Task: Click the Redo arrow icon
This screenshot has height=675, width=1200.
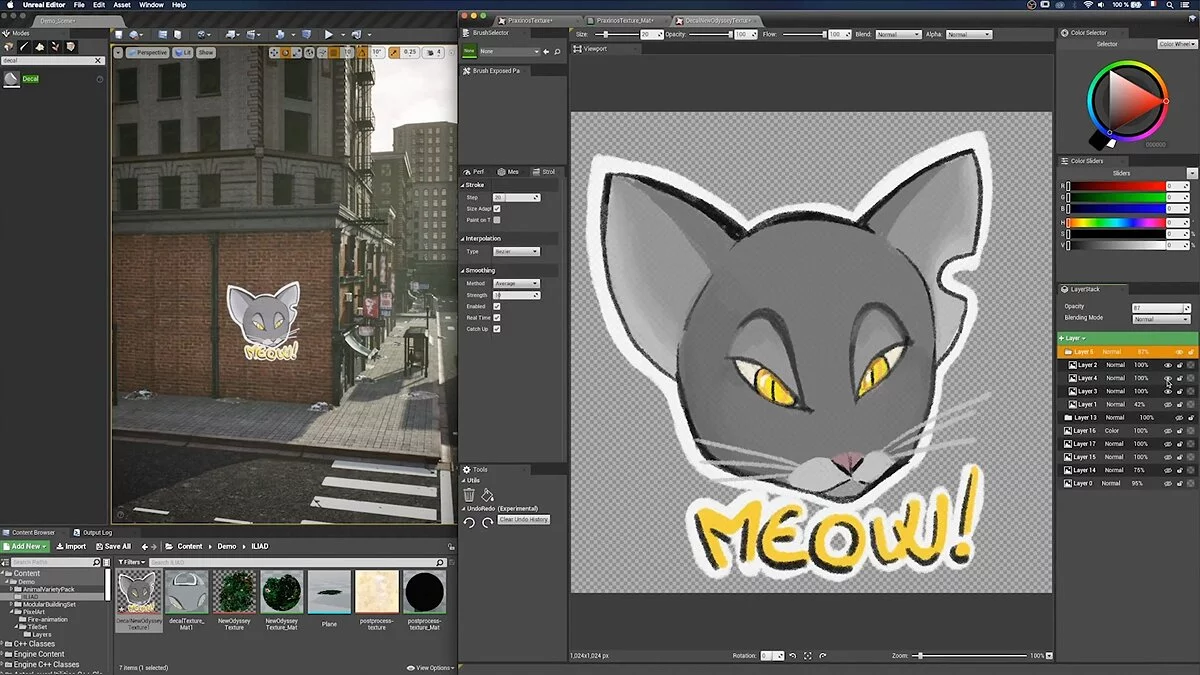Action: (x=487, y=522)
